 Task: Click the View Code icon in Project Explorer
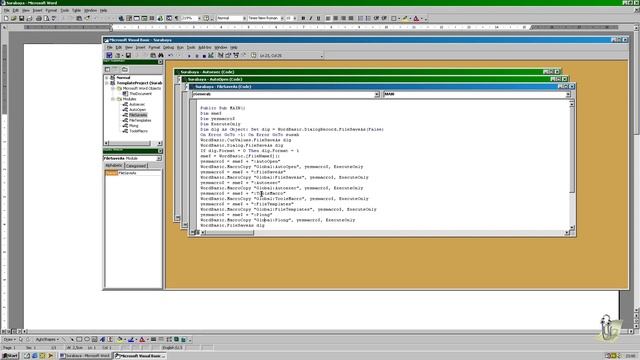click(x=108, y=69)
